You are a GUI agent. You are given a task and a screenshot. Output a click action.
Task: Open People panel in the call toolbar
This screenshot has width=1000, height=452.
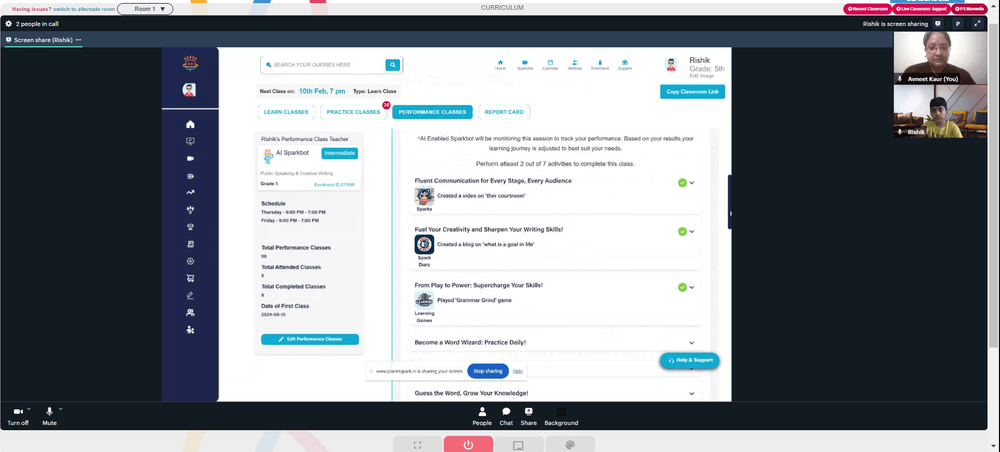tap(482, 416)
